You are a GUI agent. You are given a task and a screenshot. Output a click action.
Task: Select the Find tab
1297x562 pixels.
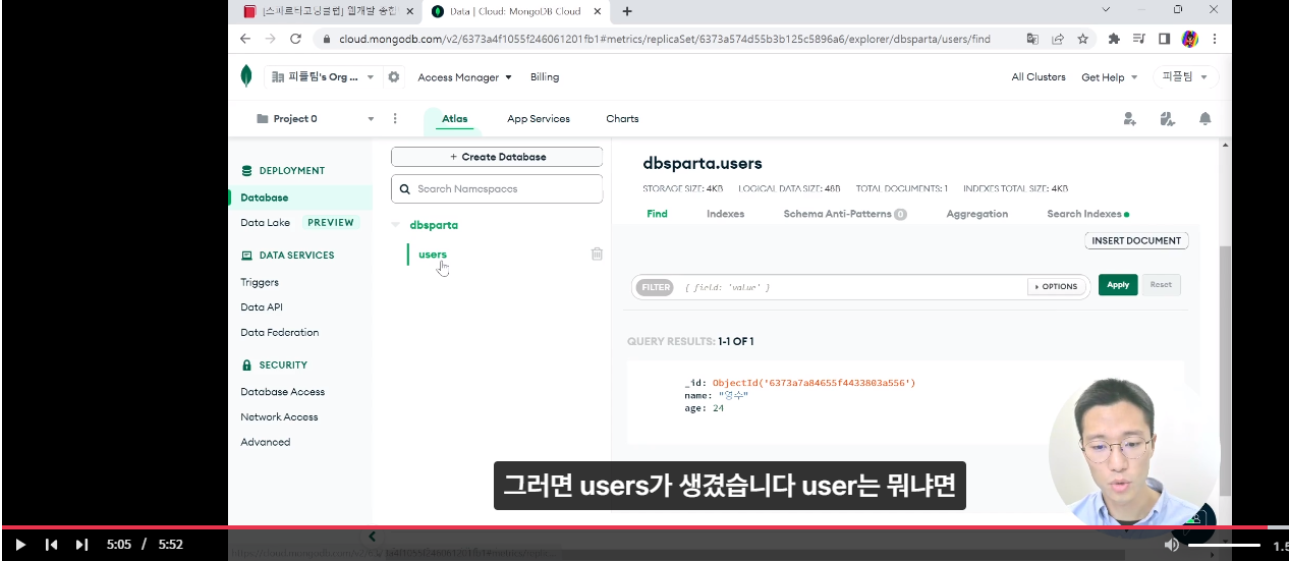click(x=657, y=213)
